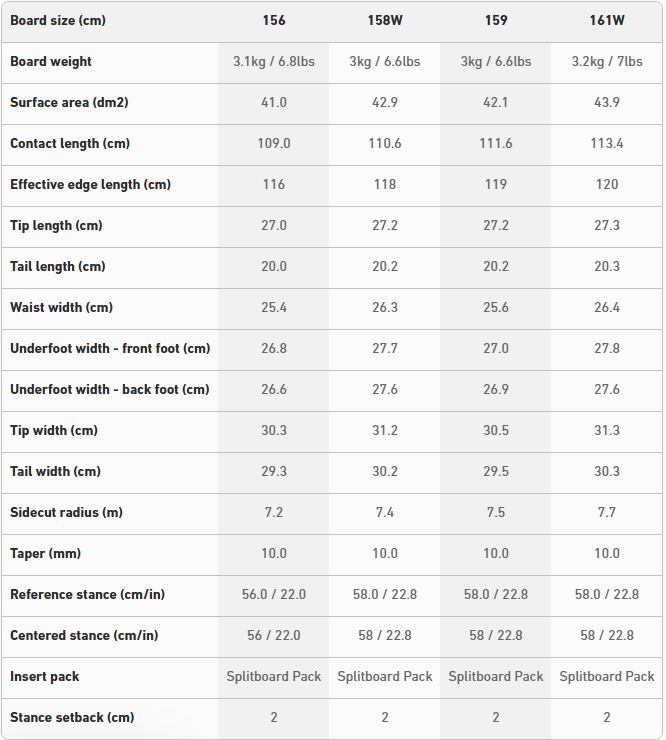The image size is (666, 740).
Task: Click the Stance setback (cm) row label
Action: (x=72, y=717)
